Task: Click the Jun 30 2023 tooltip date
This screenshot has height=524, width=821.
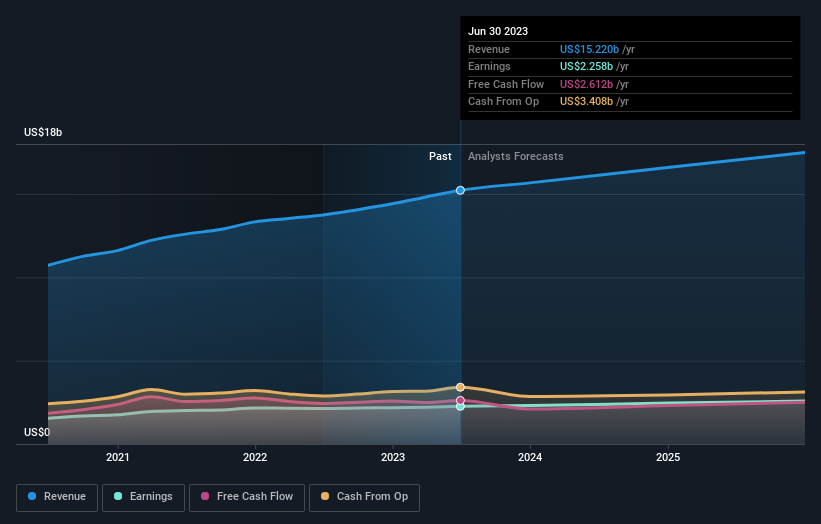Action: (x=498, y=31)
